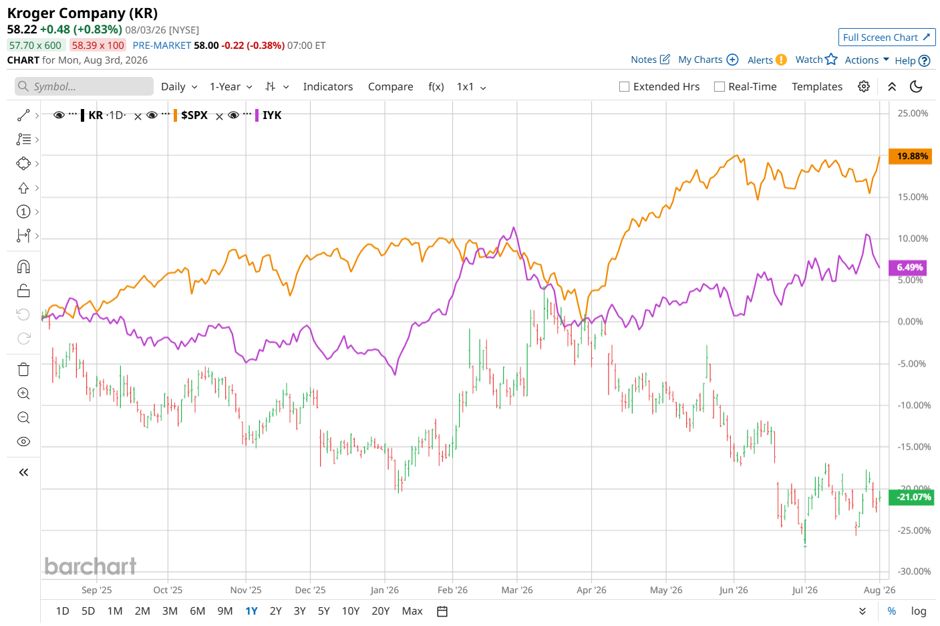Select the 1Y time range
This screenshot has width=940, height=626.
click(251, 611)
